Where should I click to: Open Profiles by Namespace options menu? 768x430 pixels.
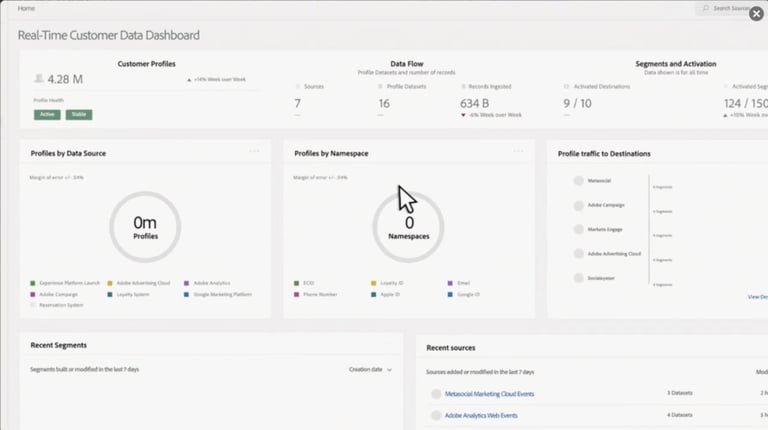coord(518,151)
